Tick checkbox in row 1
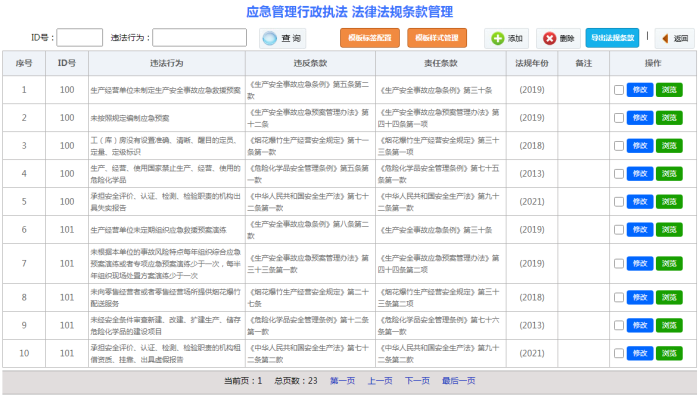This screenshot has width=700, height=395. [619, 90]
